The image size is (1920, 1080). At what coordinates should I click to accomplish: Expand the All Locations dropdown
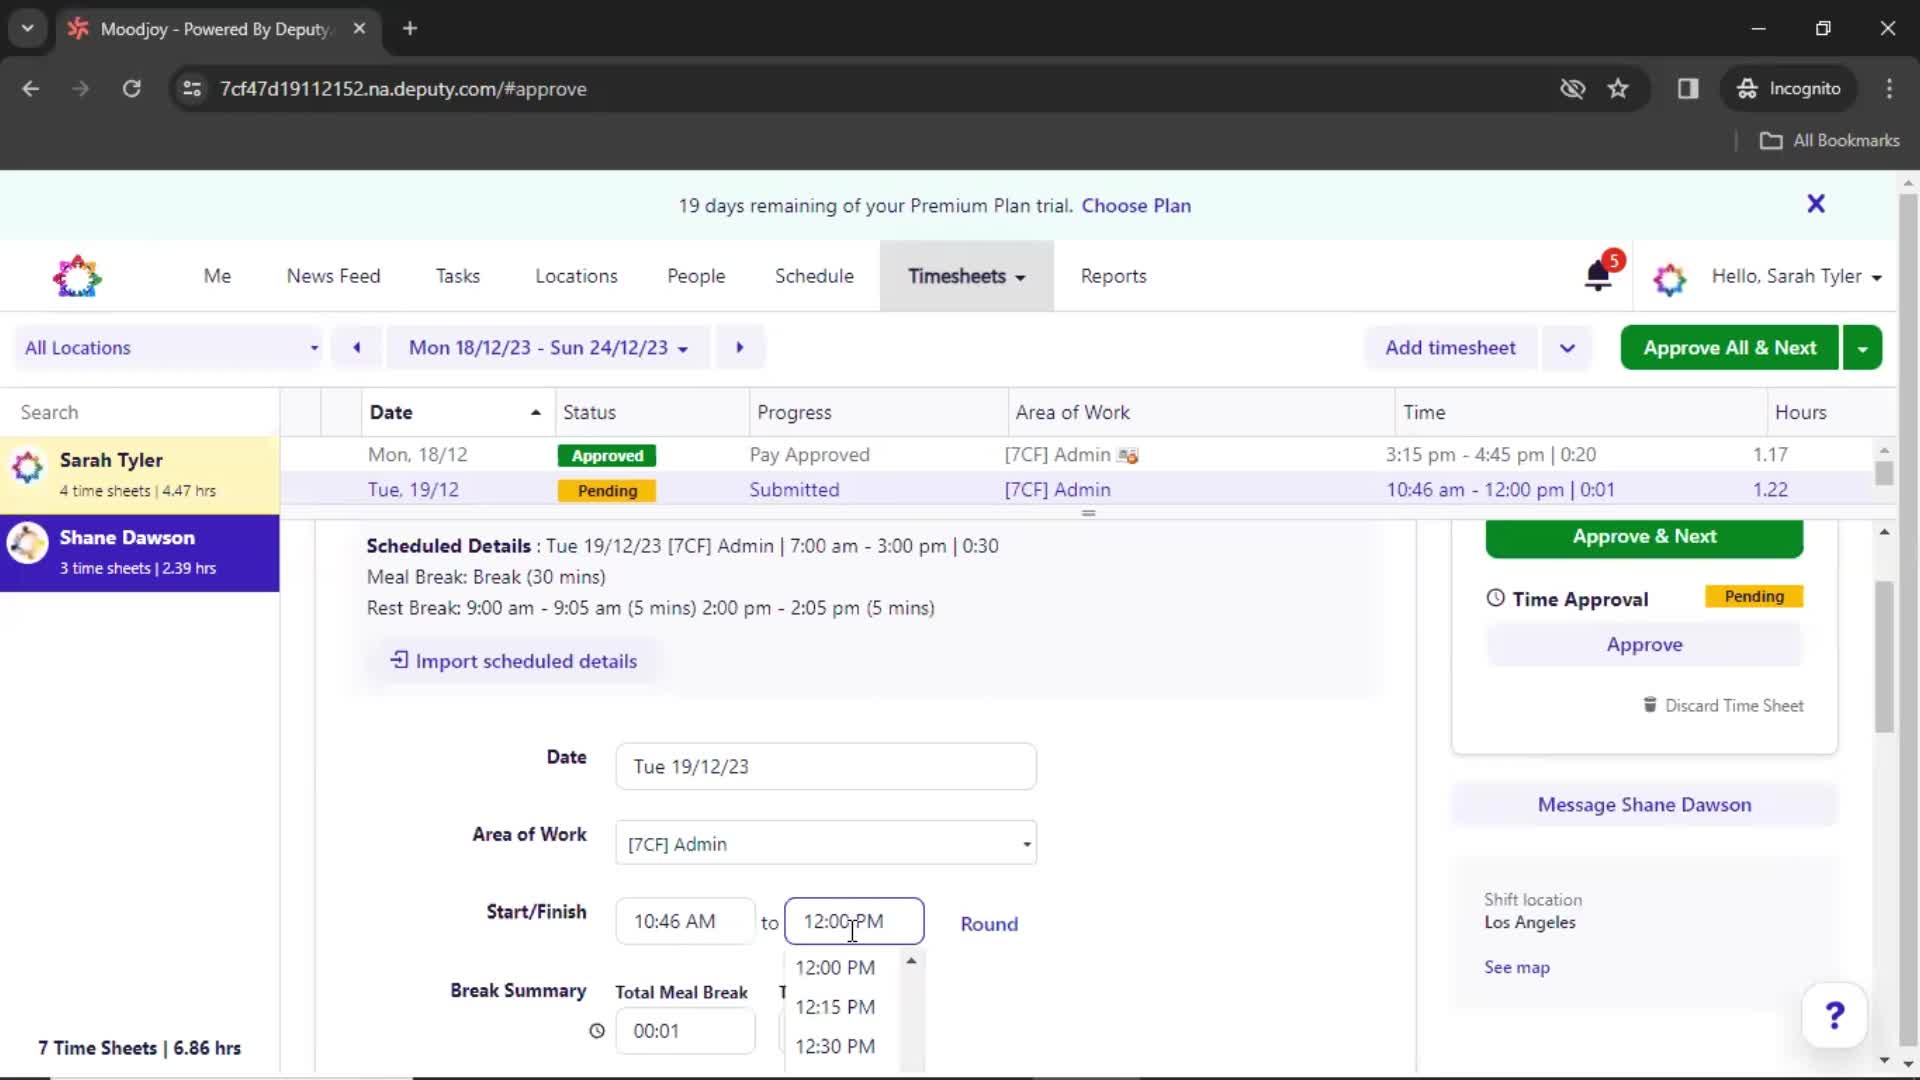[169, 348]
